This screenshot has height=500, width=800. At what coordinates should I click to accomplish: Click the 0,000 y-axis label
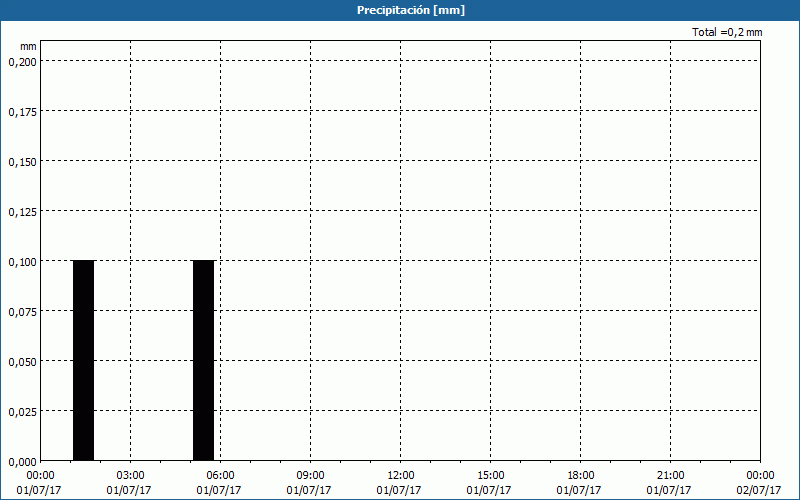click(23, 462)
